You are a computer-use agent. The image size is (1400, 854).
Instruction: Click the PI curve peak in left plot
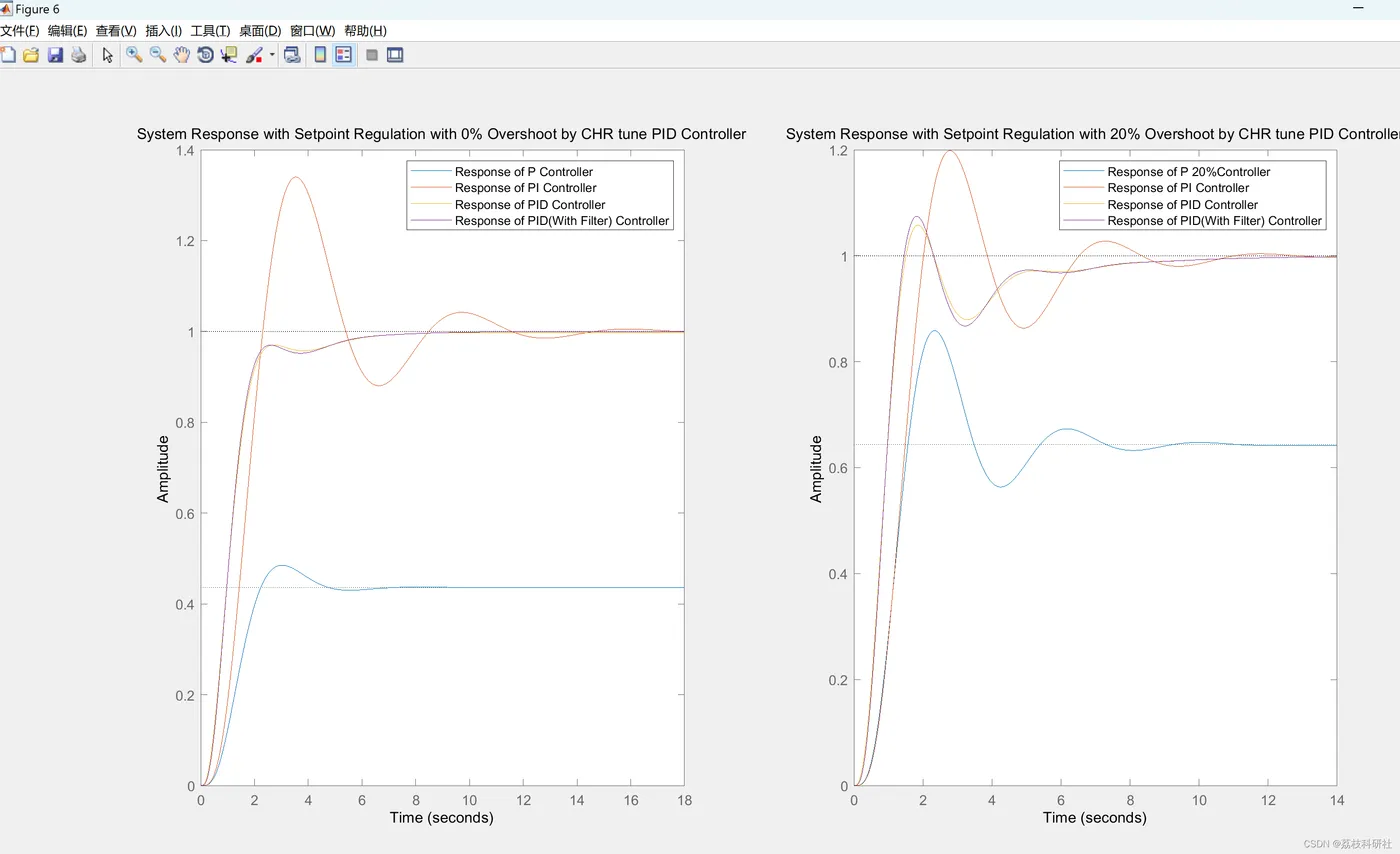pyautogui.click(x=295, y=177)
